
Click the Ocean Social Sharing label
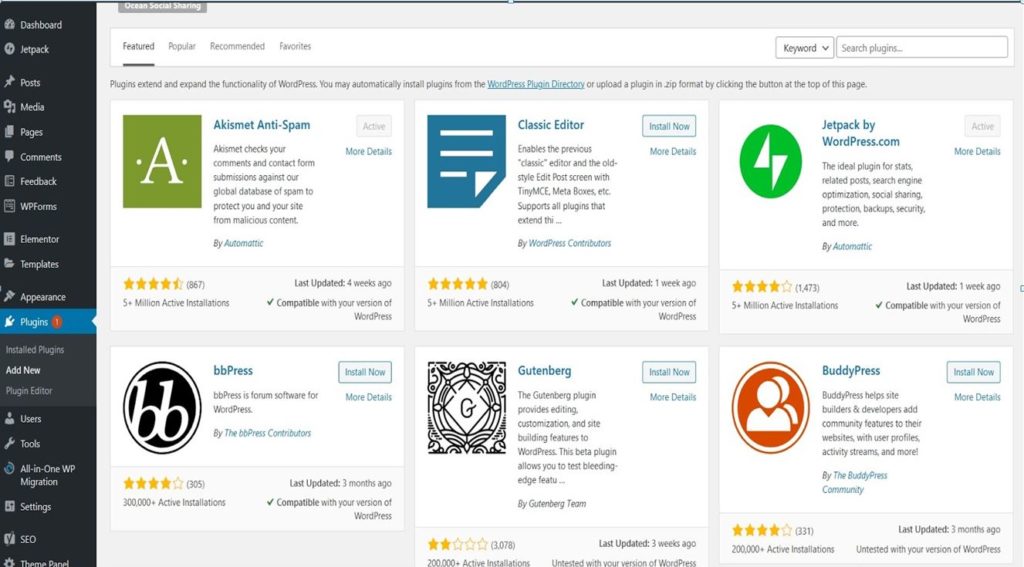pos(163,6)
